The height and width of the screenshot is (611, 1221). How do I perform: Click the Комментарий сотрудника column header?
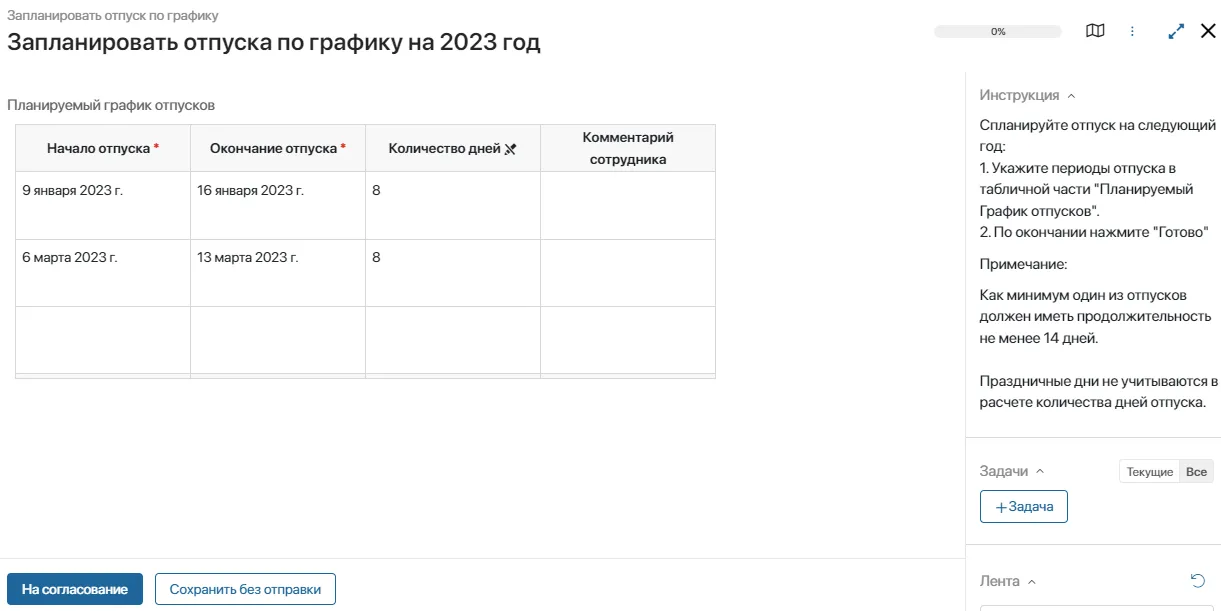(628, 147)
